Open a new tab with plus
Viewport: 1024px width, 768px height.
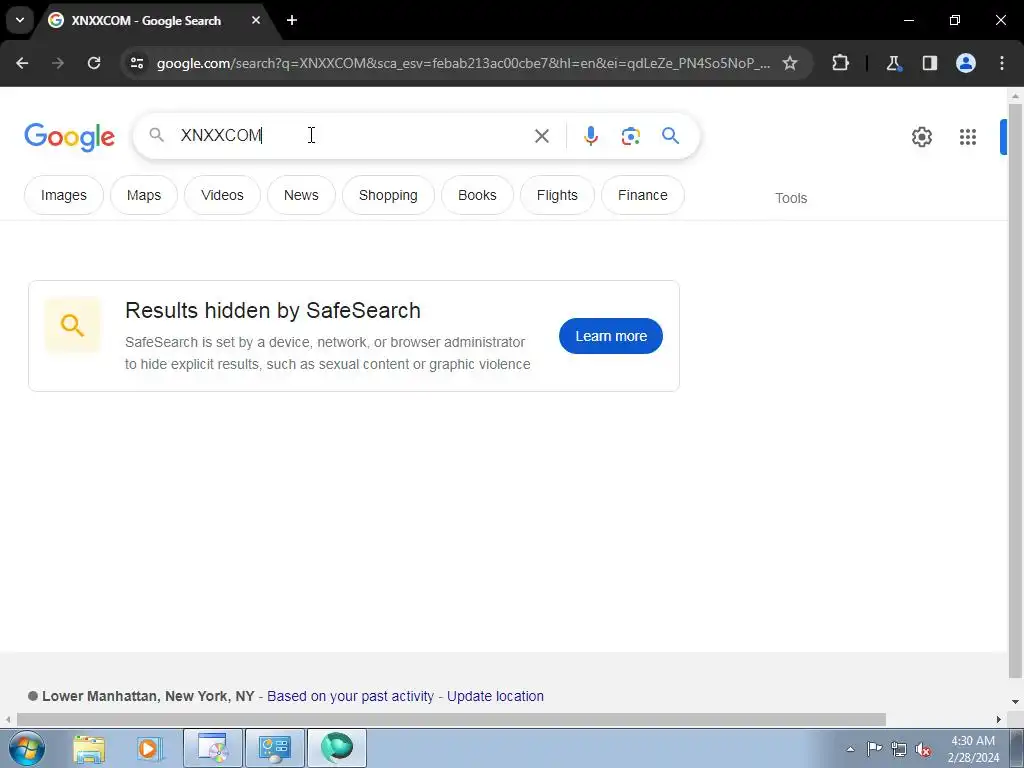(x=292, y=20)
